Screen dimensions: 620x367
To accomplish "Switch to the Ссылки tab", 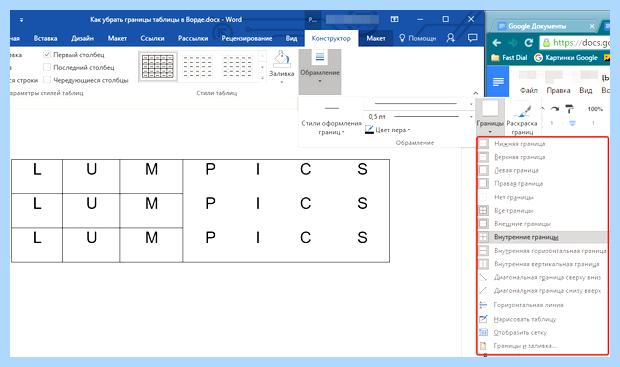I will (152, 38).
